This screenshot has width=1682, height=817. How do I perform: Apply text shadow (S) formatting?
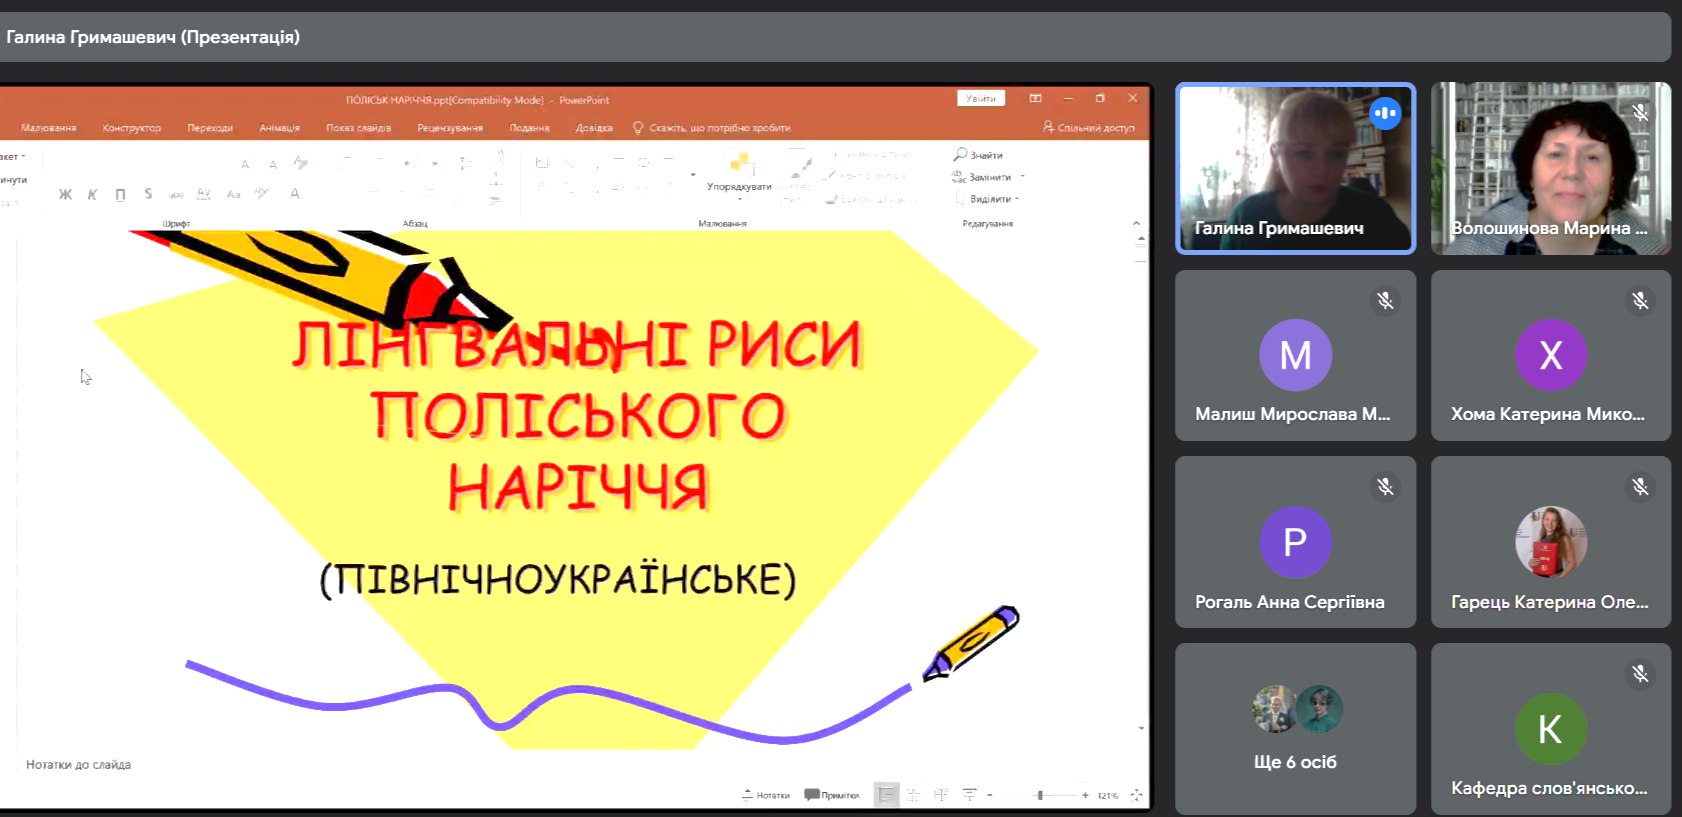click(x=148, y=194)
